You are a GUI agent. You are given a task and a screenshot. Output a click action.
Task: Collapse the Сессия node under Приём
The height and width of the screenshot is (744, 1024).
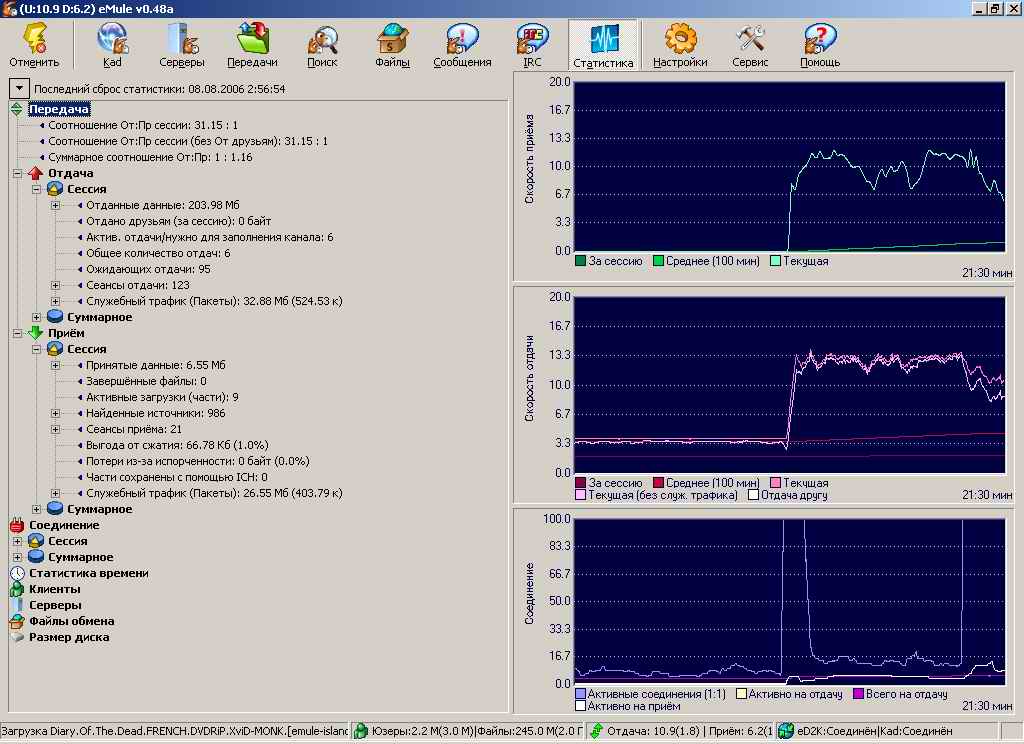click(37, 349)
